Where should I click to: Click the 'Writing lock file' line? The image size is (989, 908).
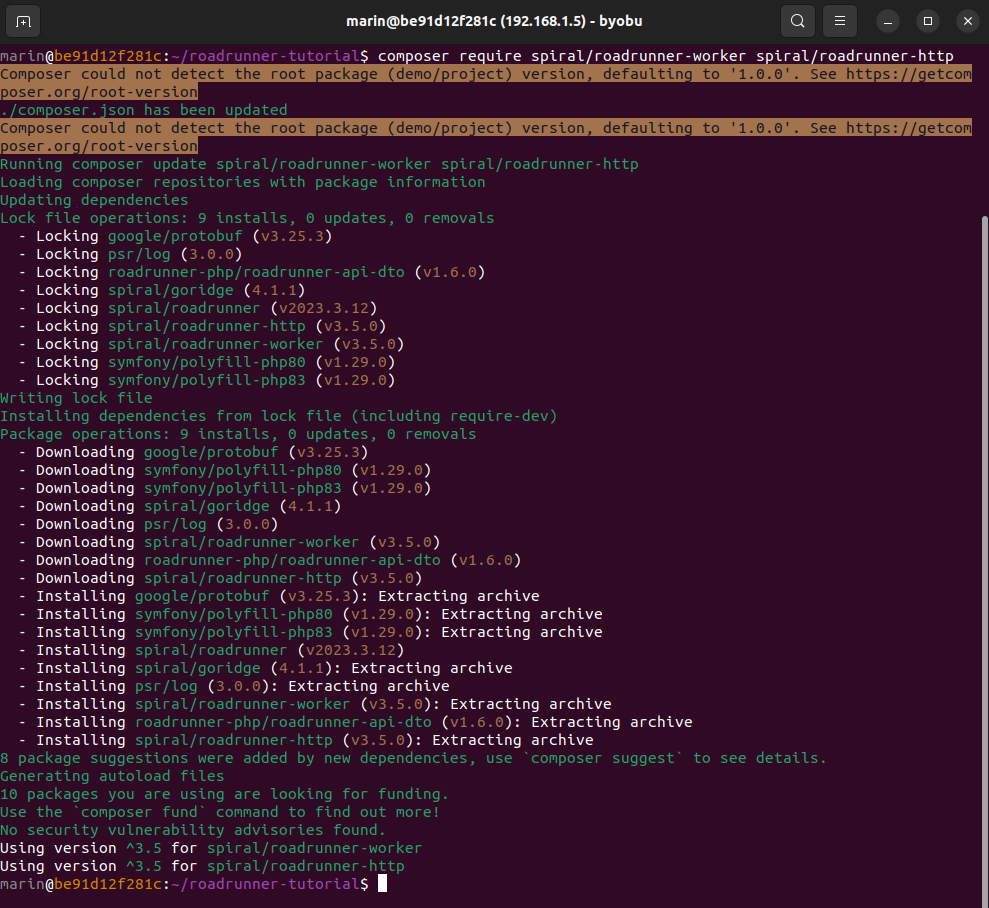coord(76,399)
